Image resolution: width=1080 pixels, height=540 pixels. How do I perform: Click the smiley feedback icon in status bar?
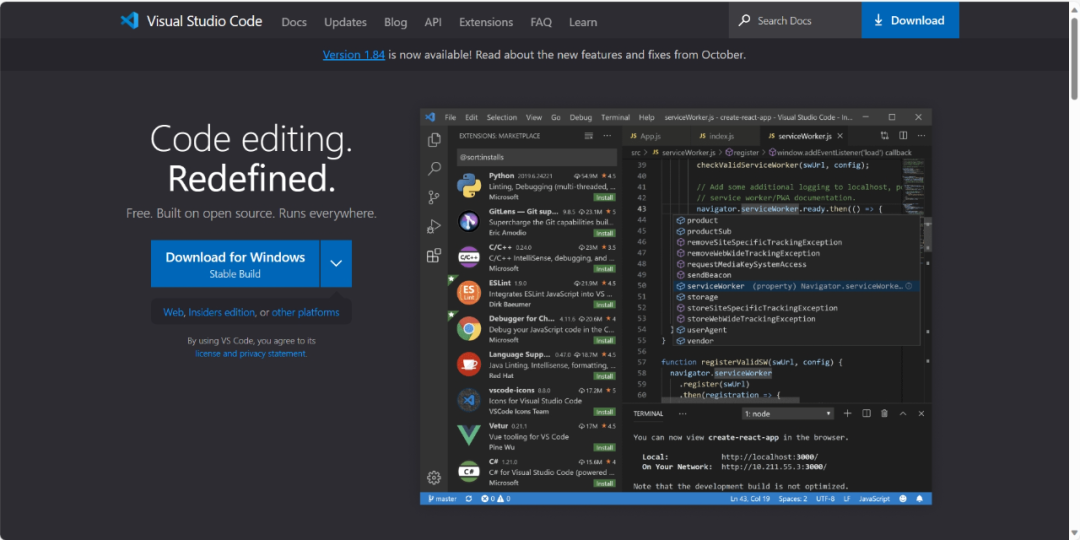(x=904, y=499)
